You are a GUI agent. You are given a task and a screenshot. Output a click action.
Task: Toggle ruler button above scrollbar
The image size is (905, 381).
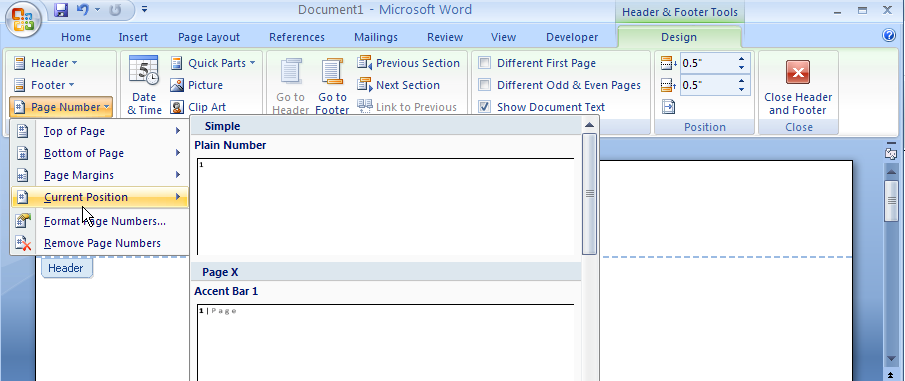892,154
